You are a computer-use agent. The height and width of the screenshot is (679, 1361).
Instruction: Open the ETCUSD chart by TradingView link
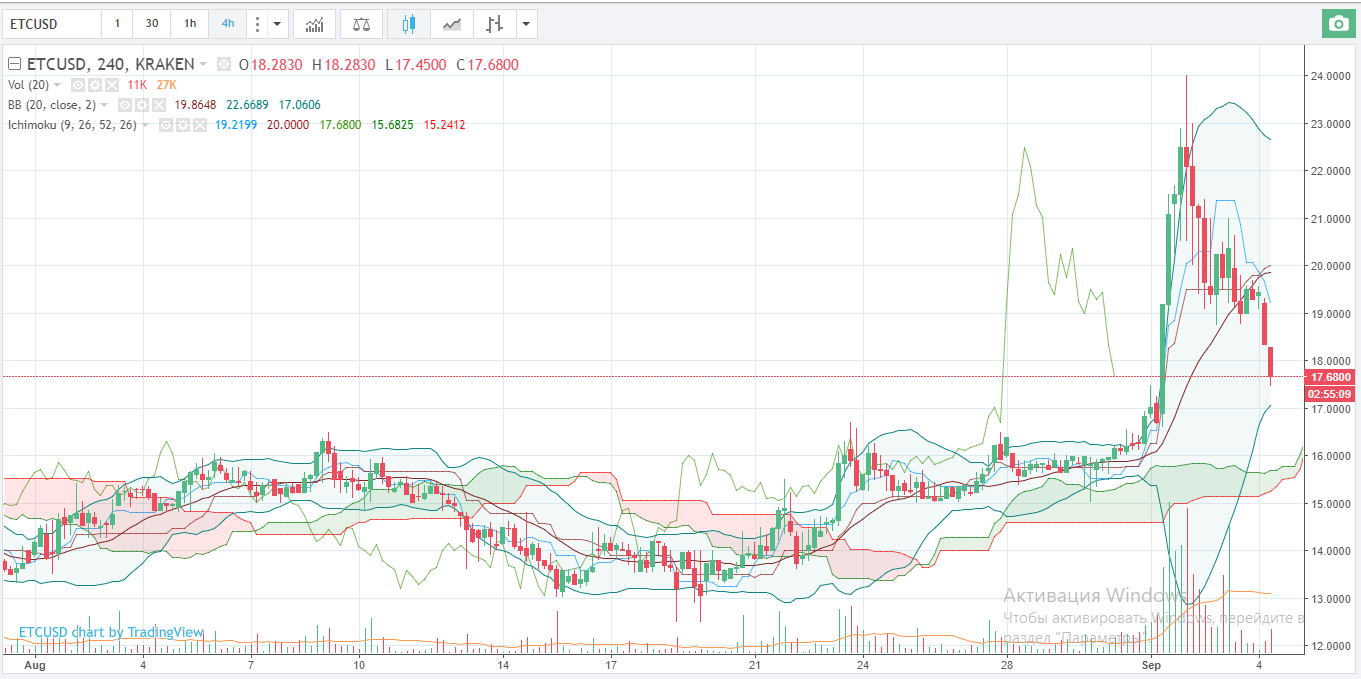pos(111,632)
